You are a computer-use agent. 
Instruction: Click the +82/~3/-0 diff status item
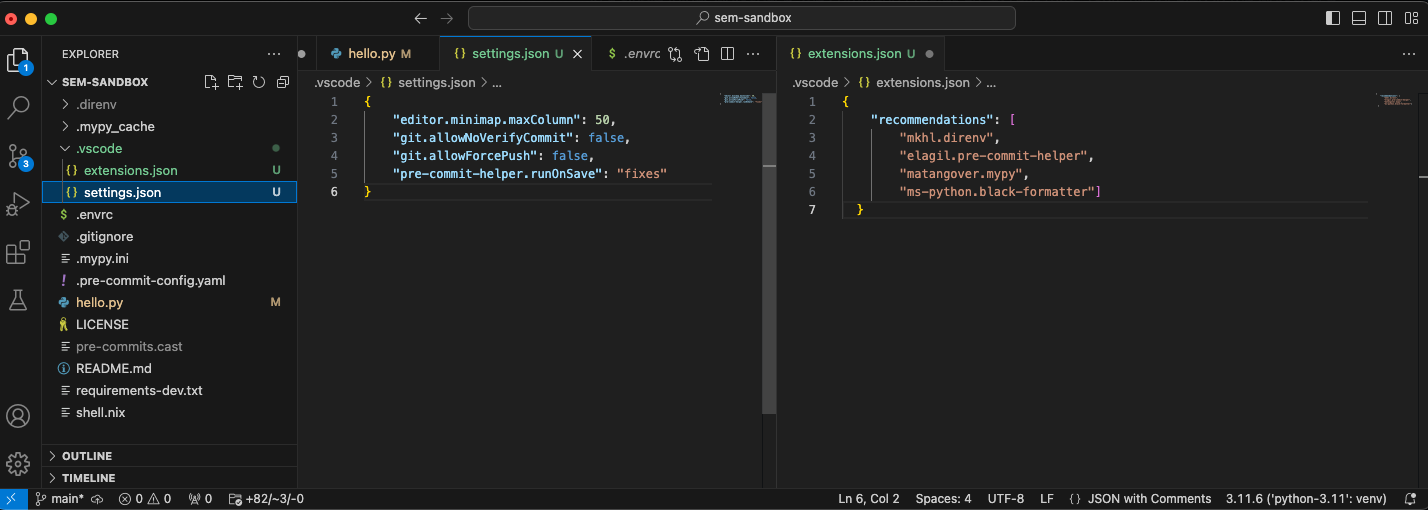tap(266, 499)
